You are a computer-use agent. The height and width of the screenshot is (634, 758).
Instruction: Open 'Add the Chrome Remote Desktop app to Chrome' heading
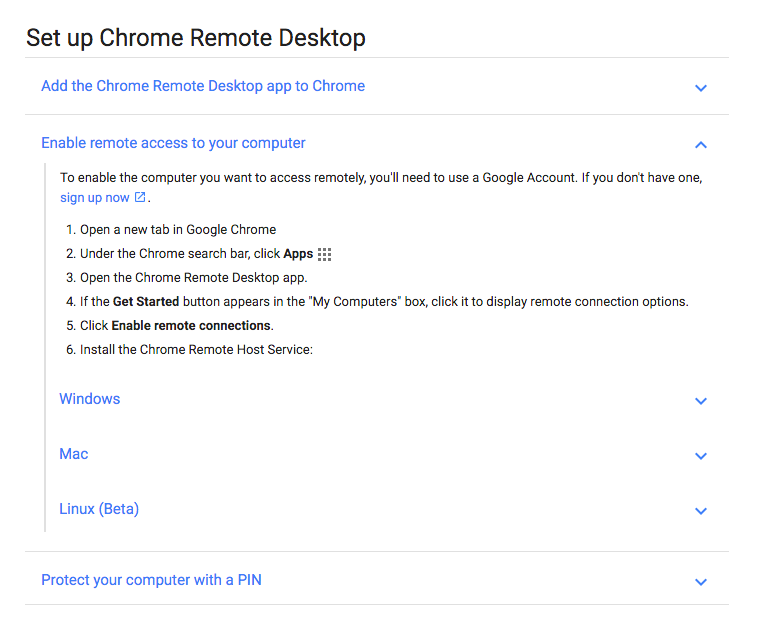(203, 86)
